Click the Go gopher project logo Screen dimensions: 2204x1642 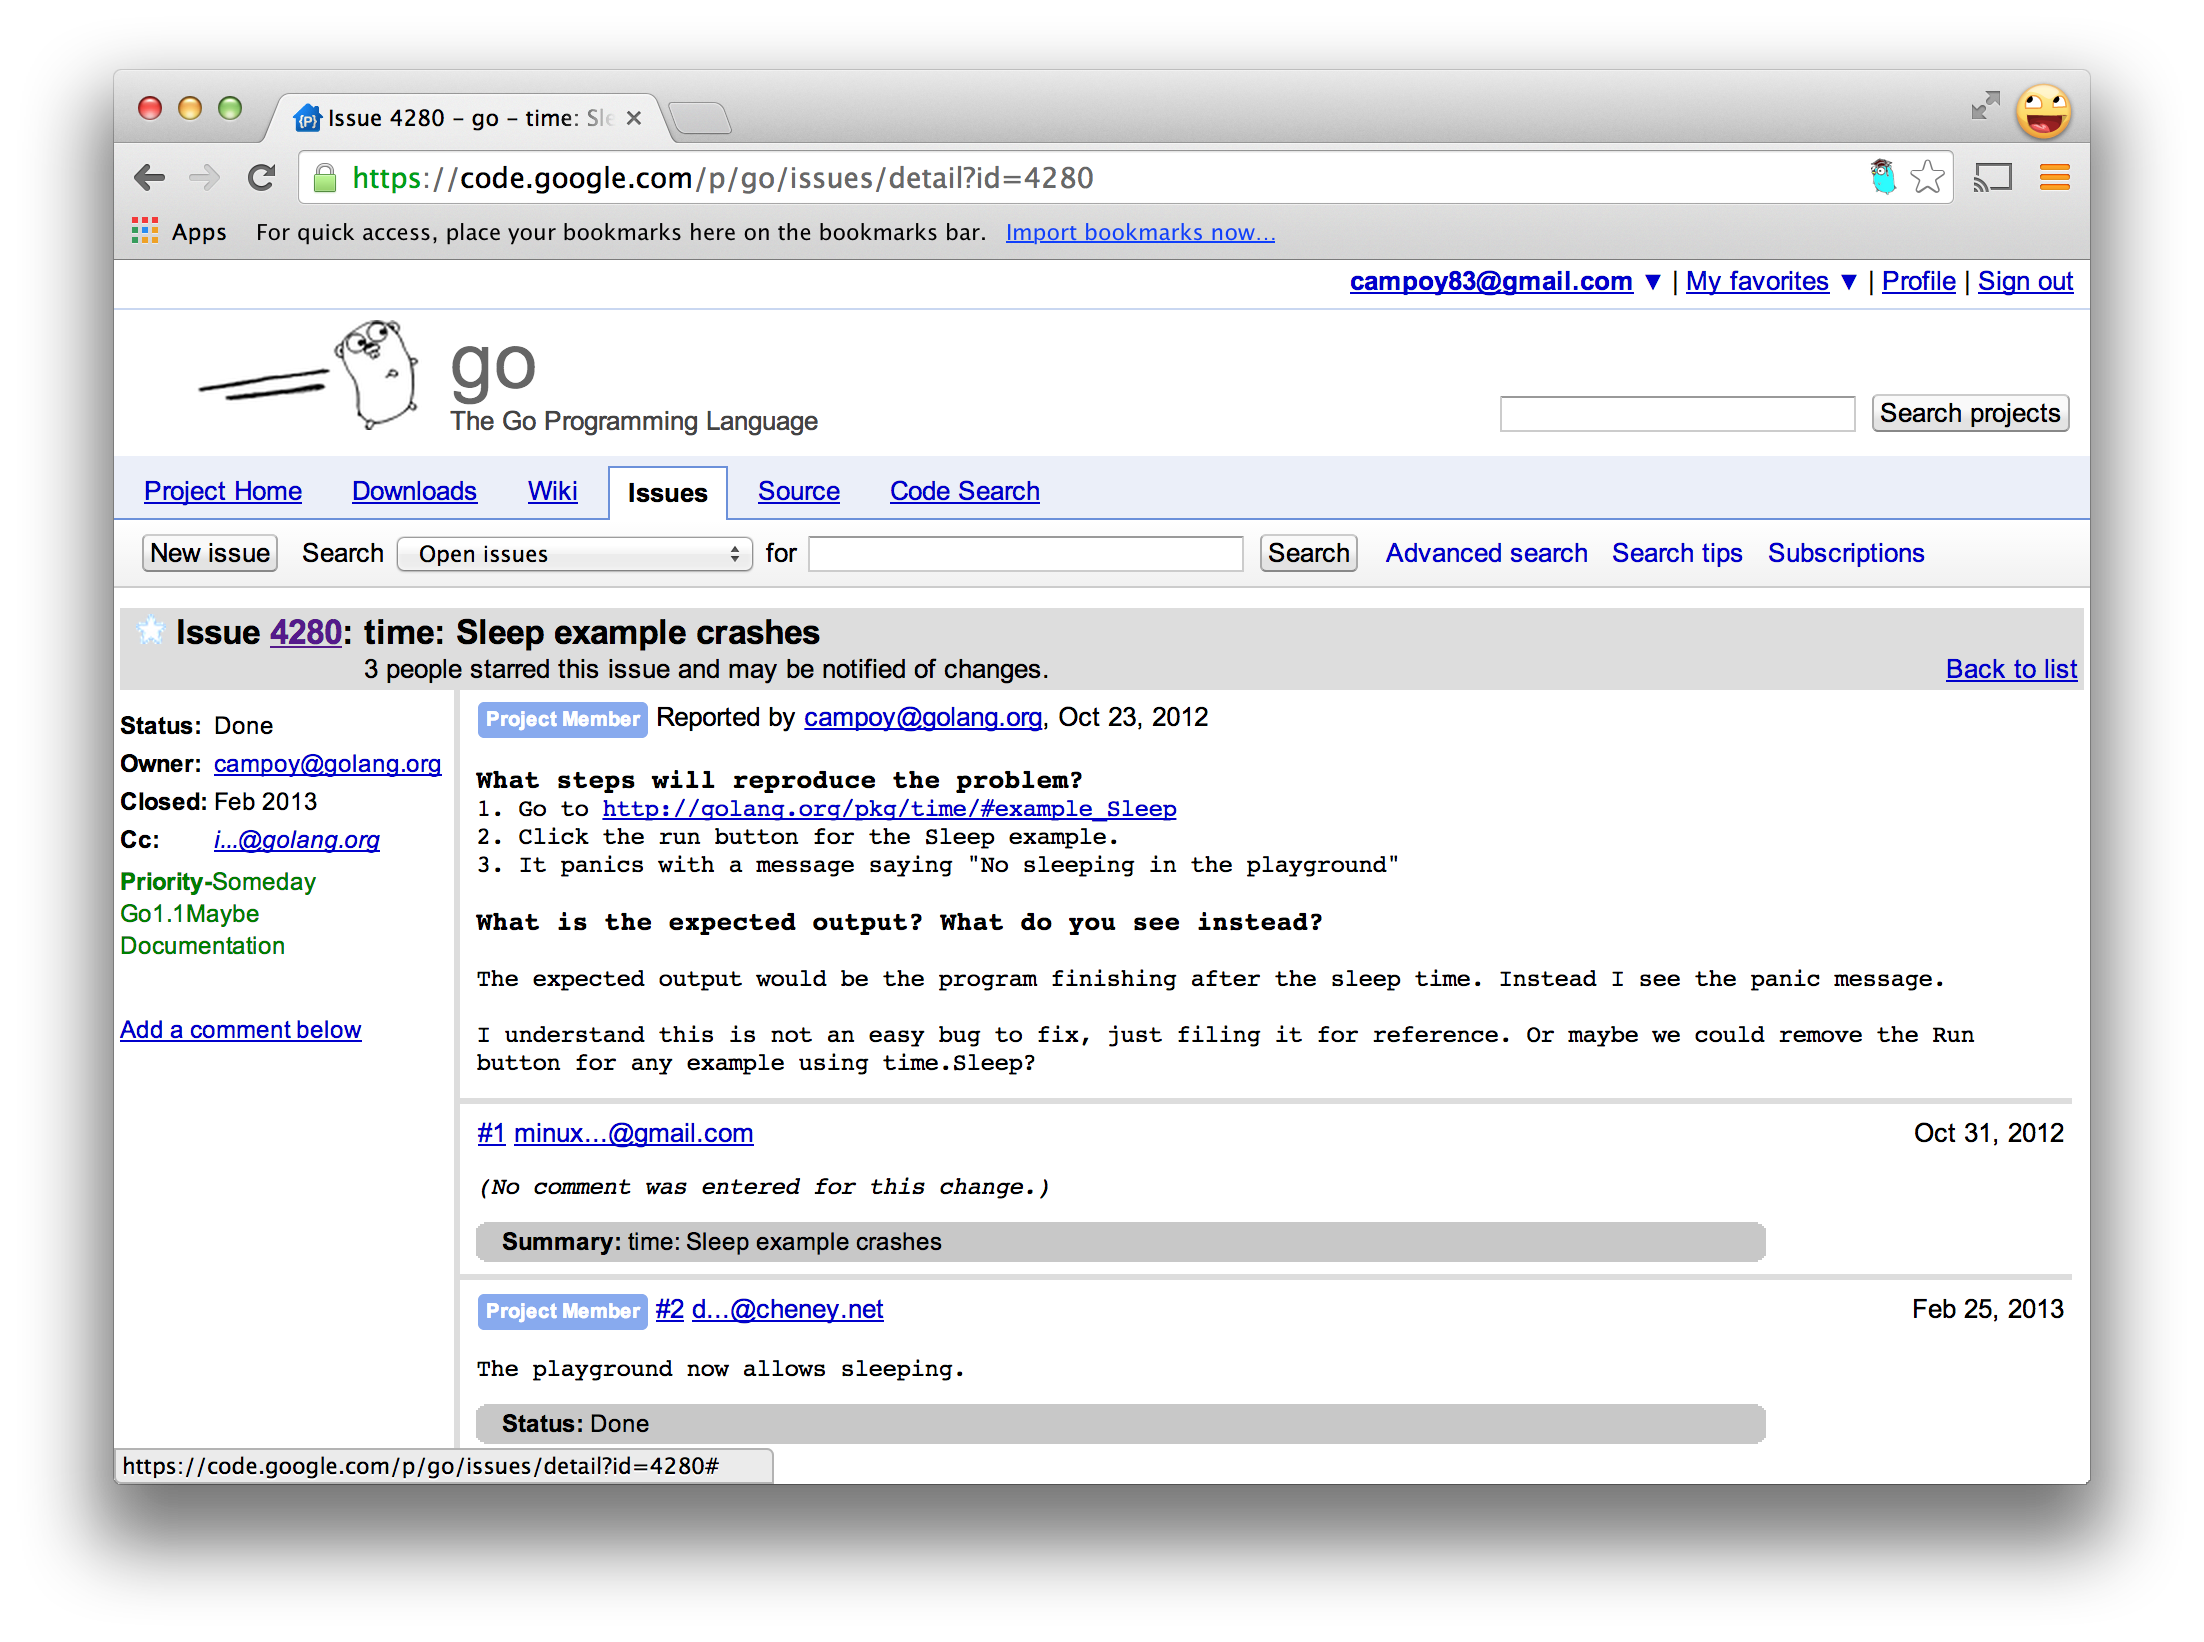point(376,375)
